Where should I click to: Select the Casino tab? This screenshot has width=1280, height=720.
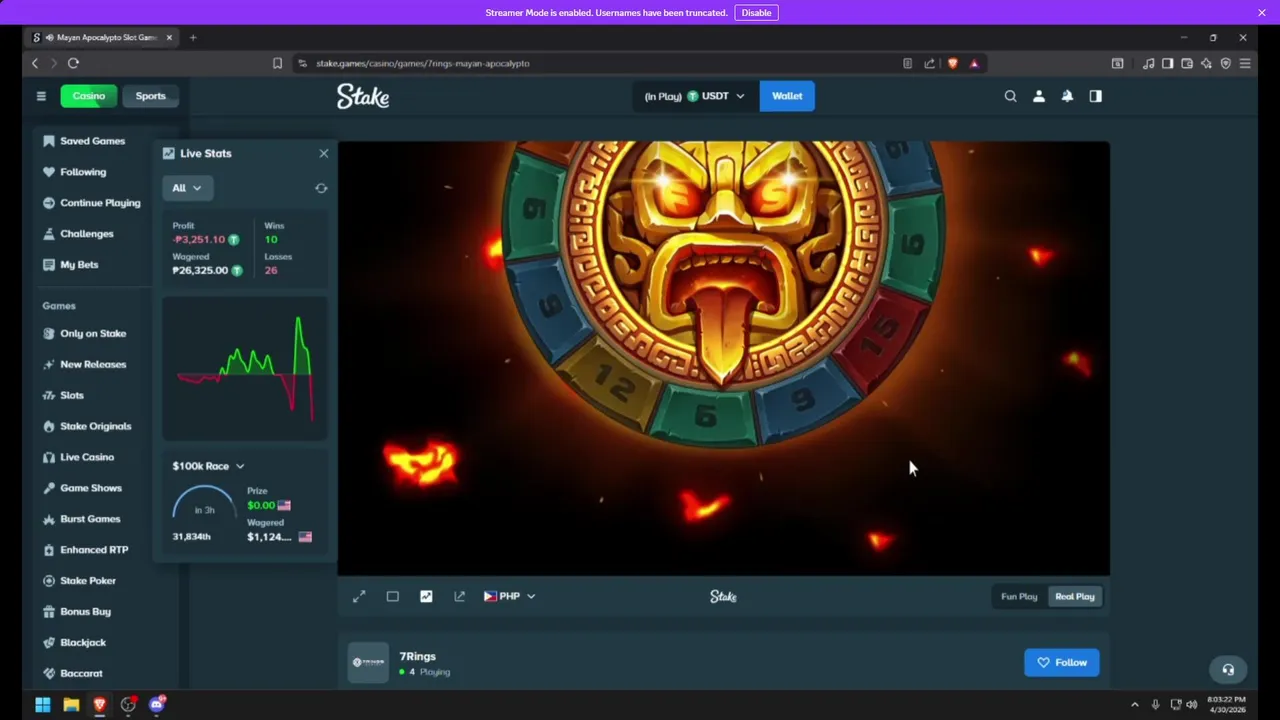[88, 96]
